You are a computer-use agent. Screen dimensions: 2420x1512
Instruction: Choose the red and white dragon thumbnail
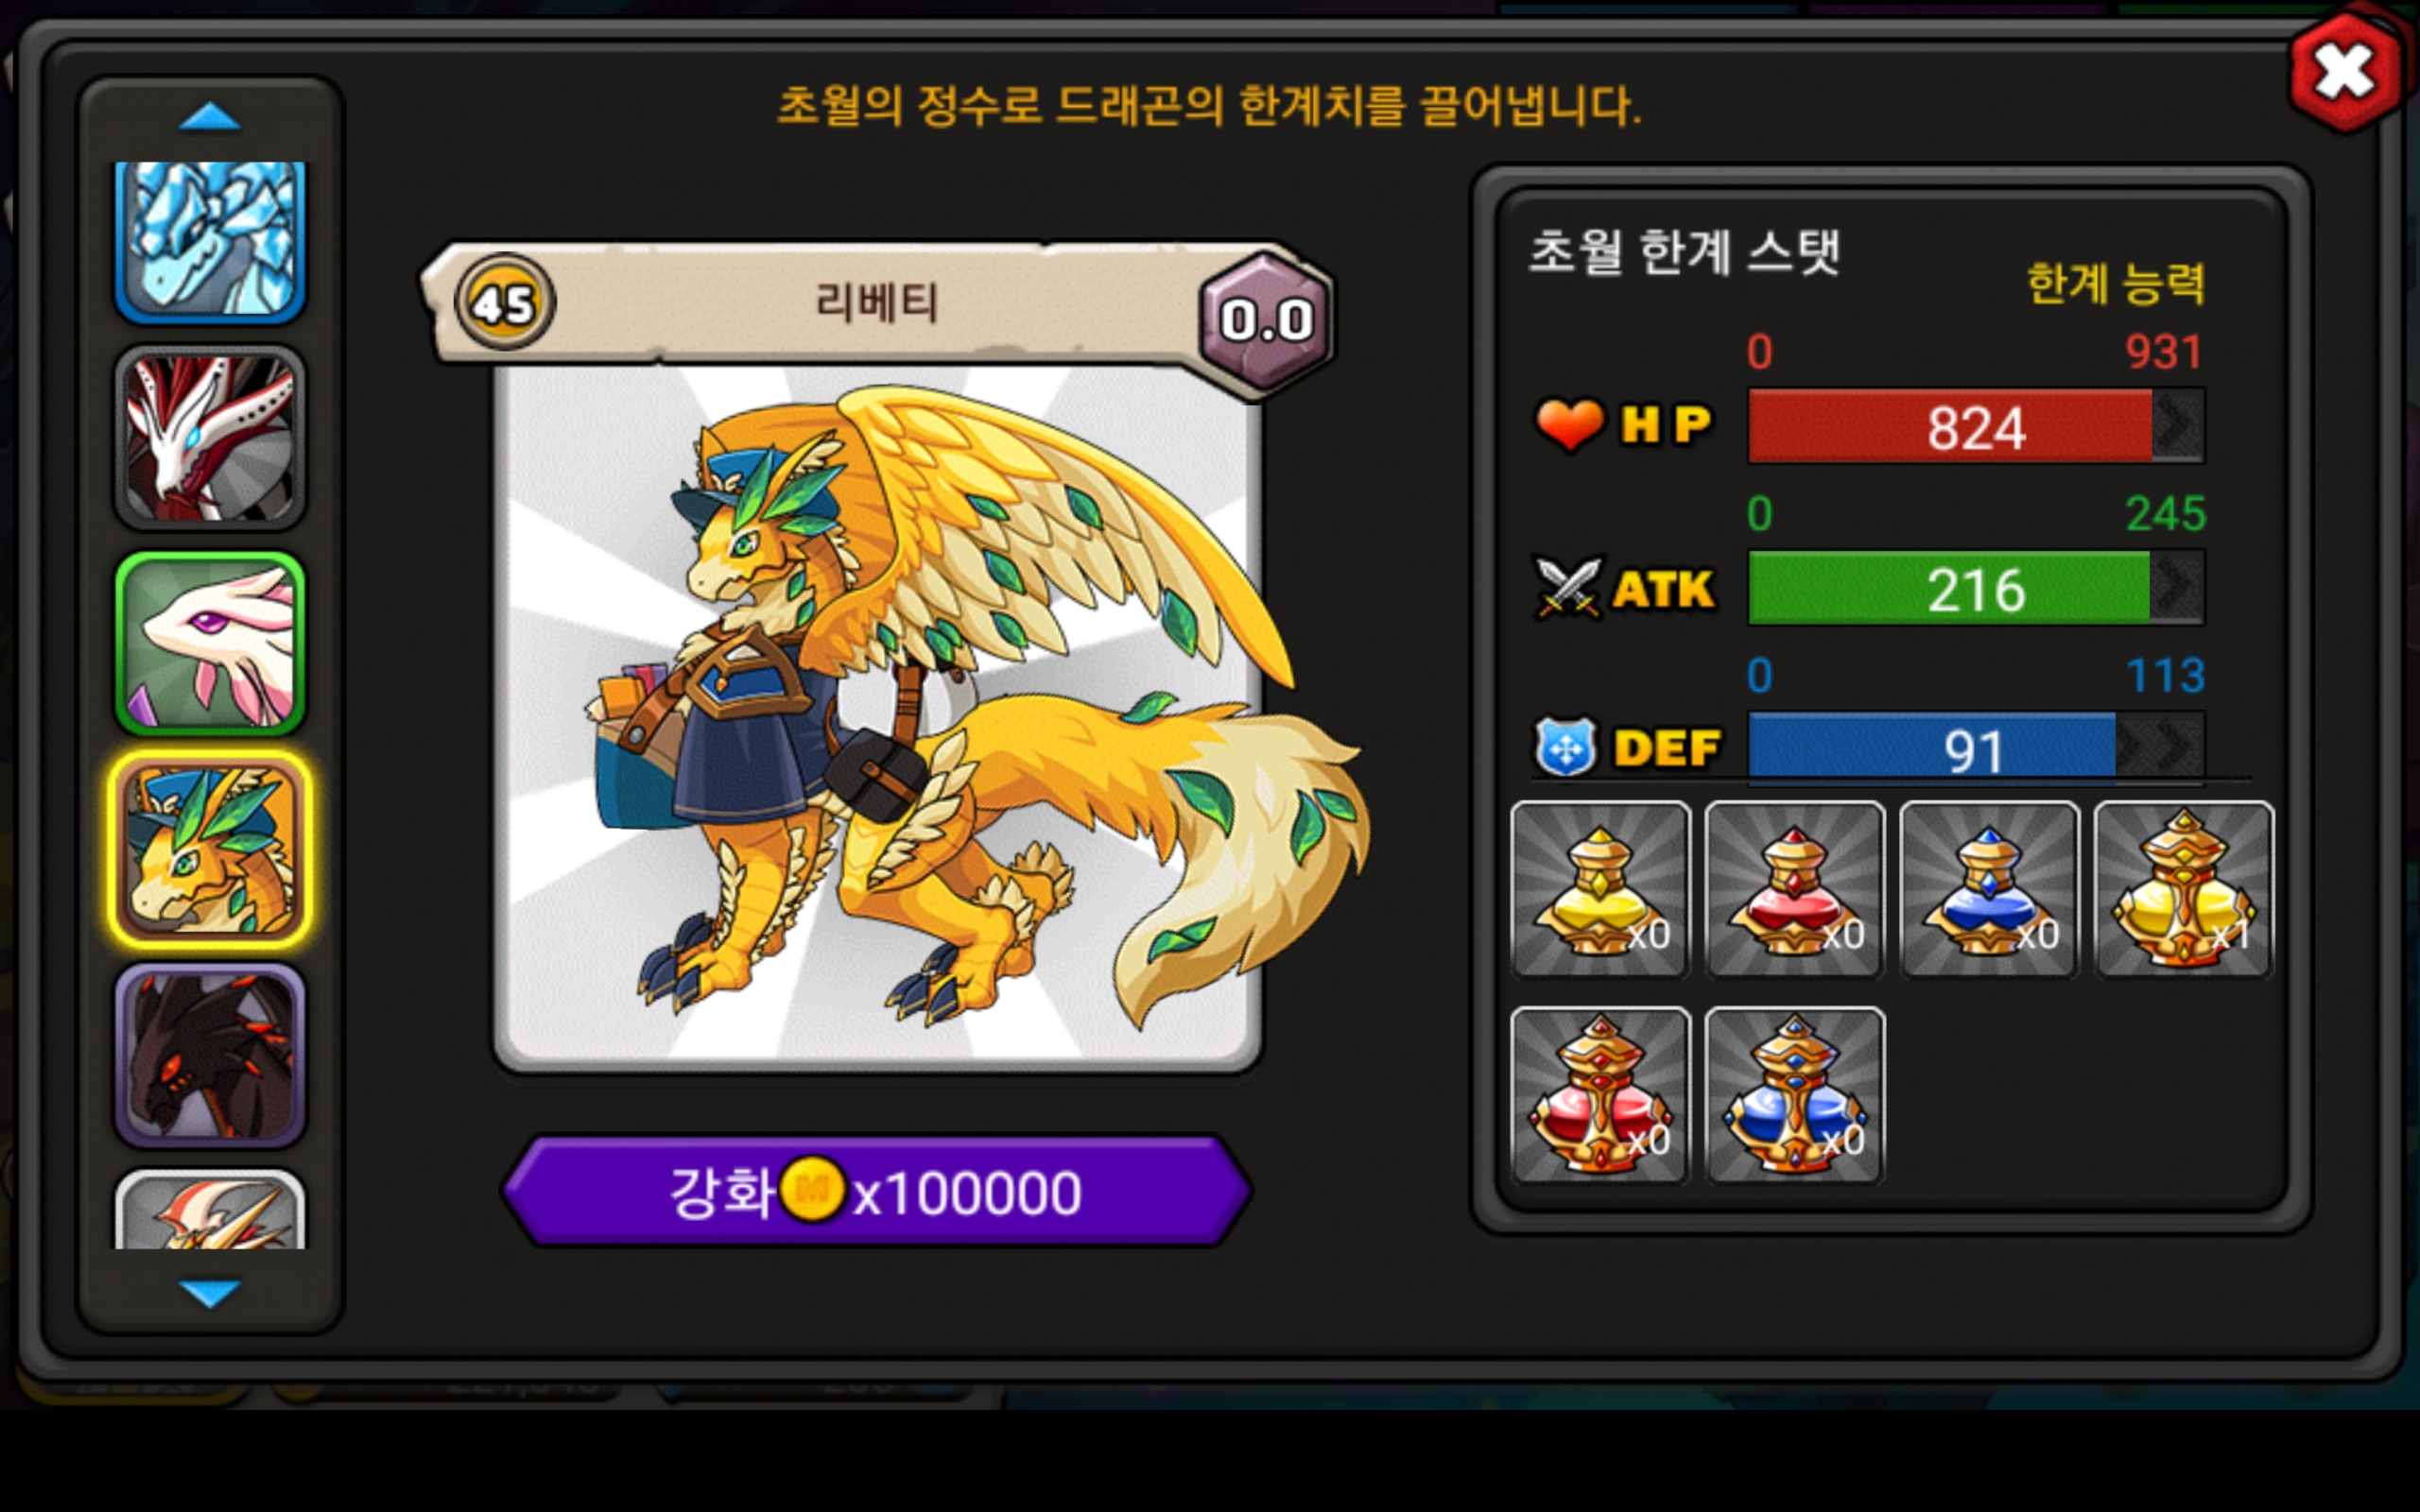[210, 437]
